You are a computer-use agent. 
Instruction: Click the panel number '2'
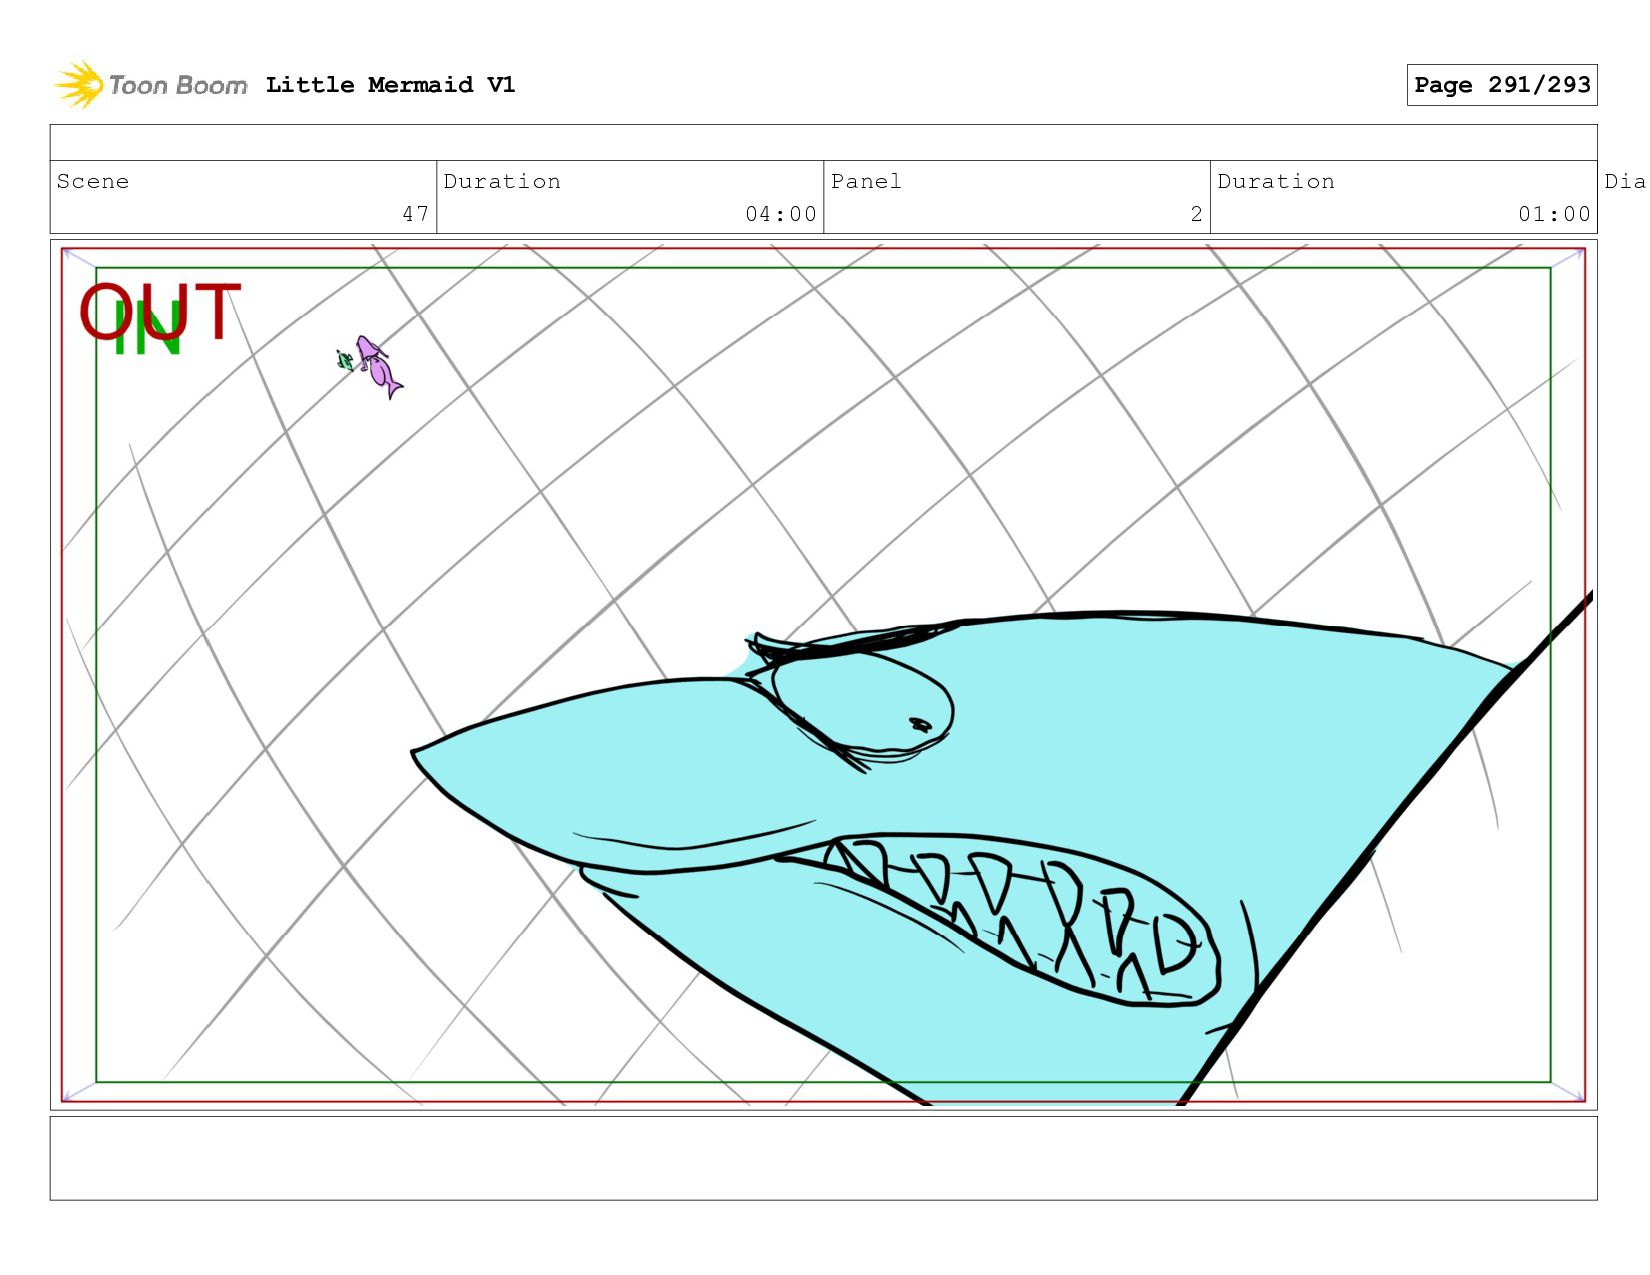(x=1196, y=214)
